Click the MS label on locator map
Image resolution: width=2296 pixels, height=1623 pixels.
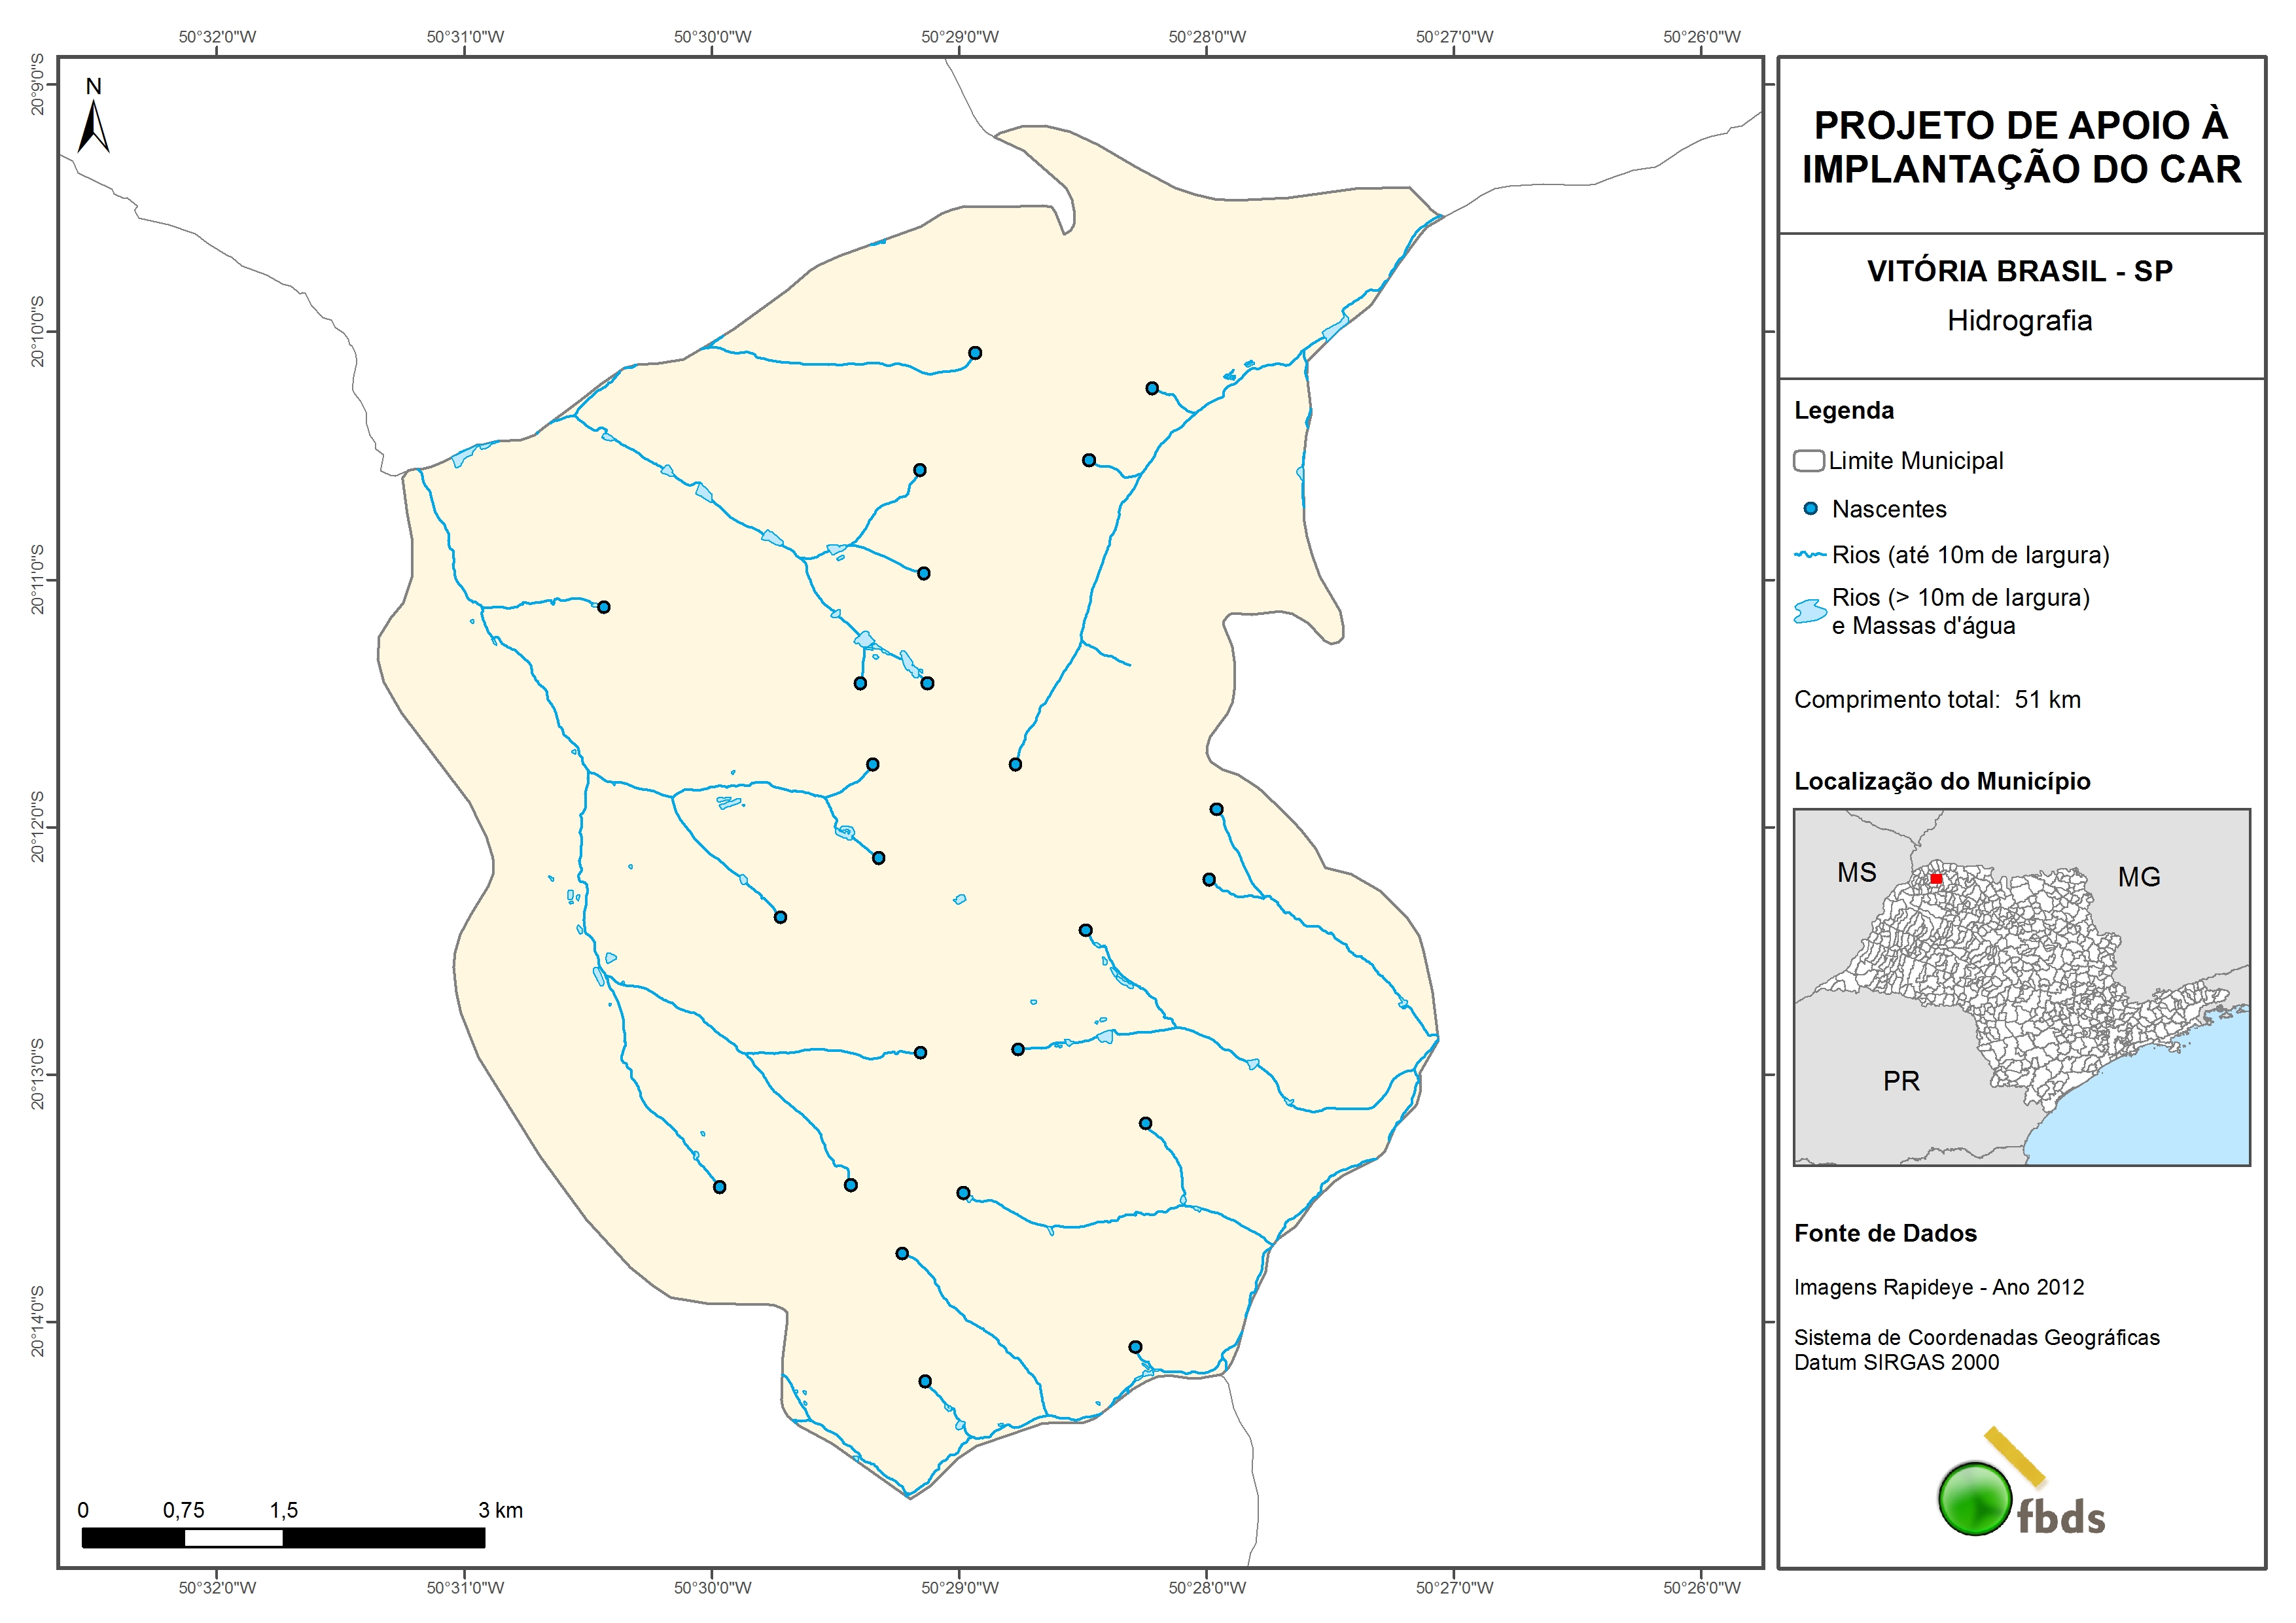1856,873
